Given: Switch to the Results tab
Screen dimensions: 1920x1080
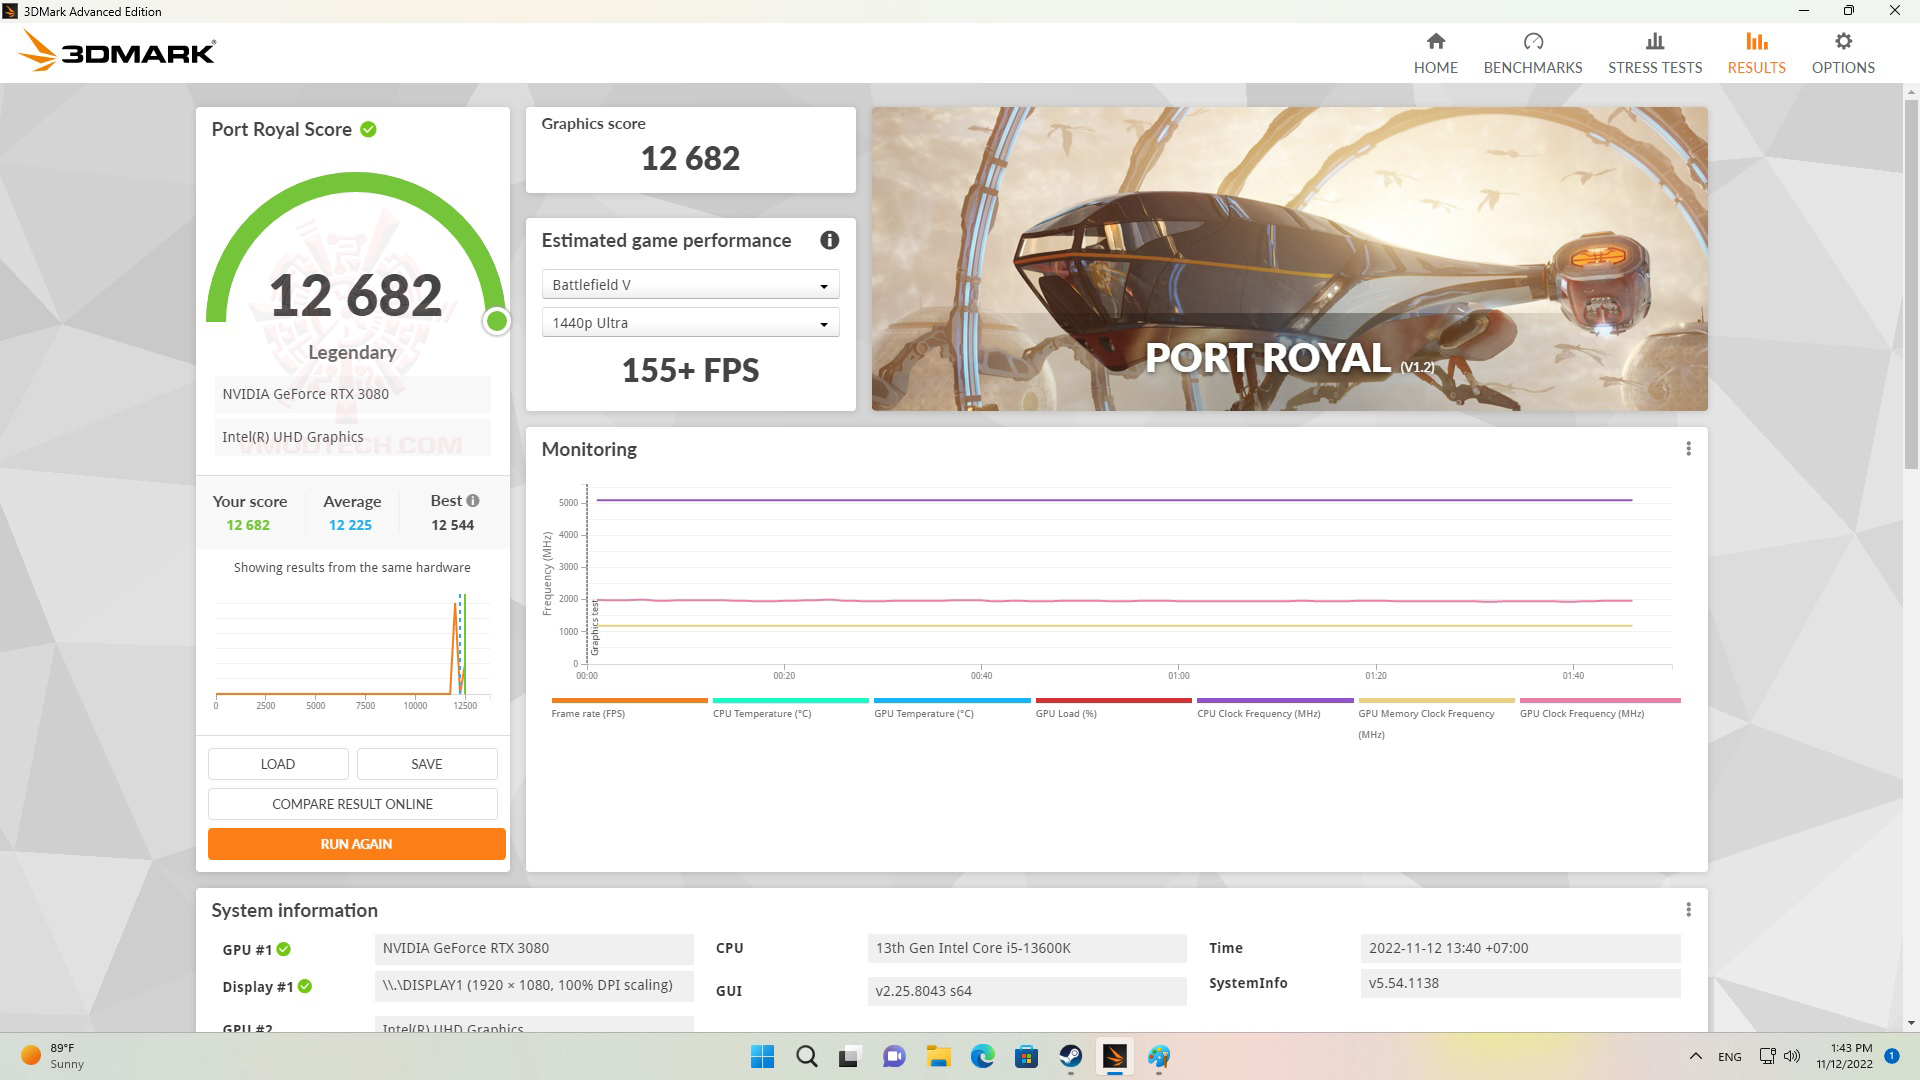Looking at the screenshot, I should click(x=1756, y=52).
